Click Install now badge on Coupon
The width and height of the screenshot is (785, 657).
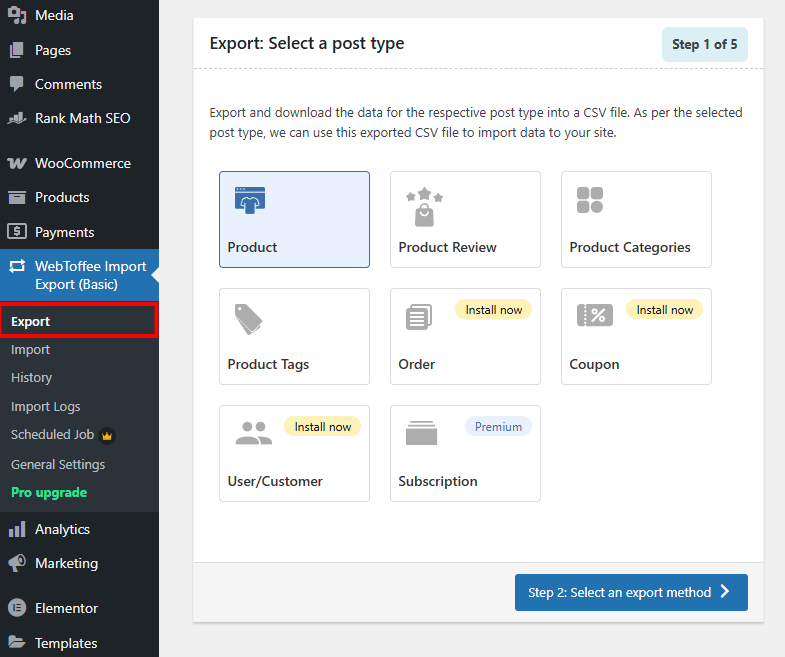point(665,310)
